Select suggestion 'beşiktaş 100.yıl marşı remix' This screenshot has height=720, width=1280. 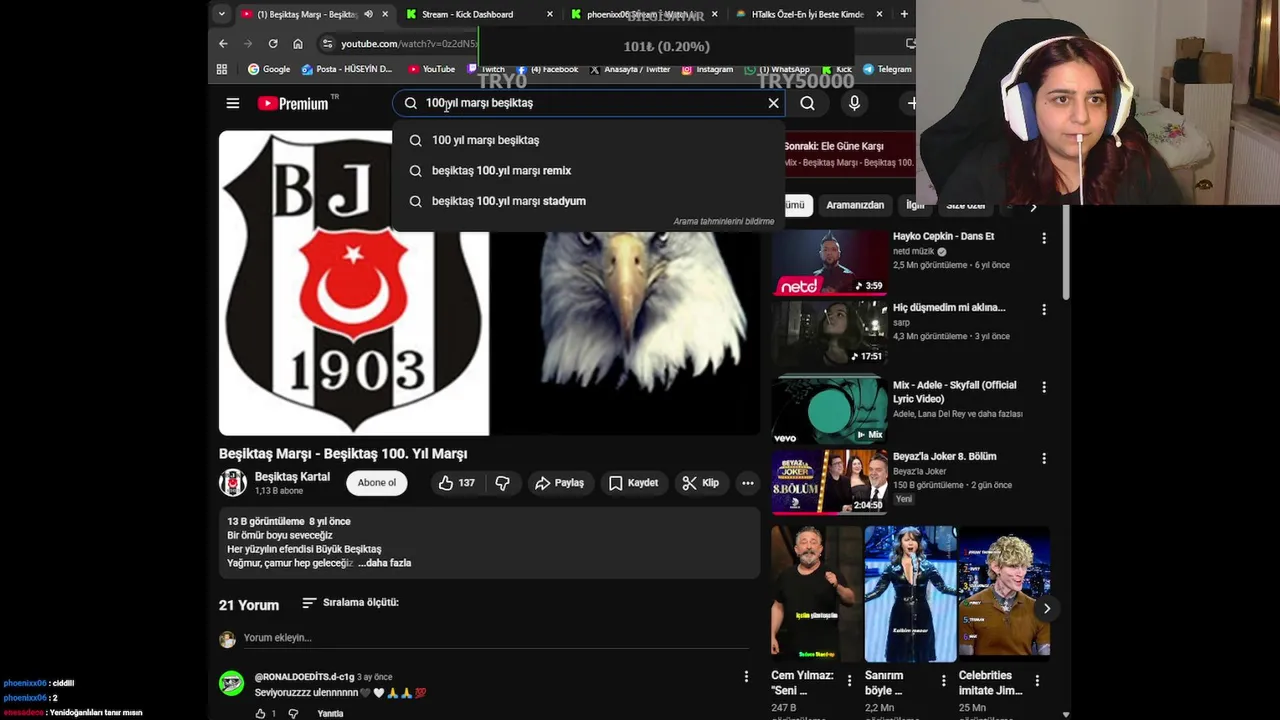[x=588, y=170]
